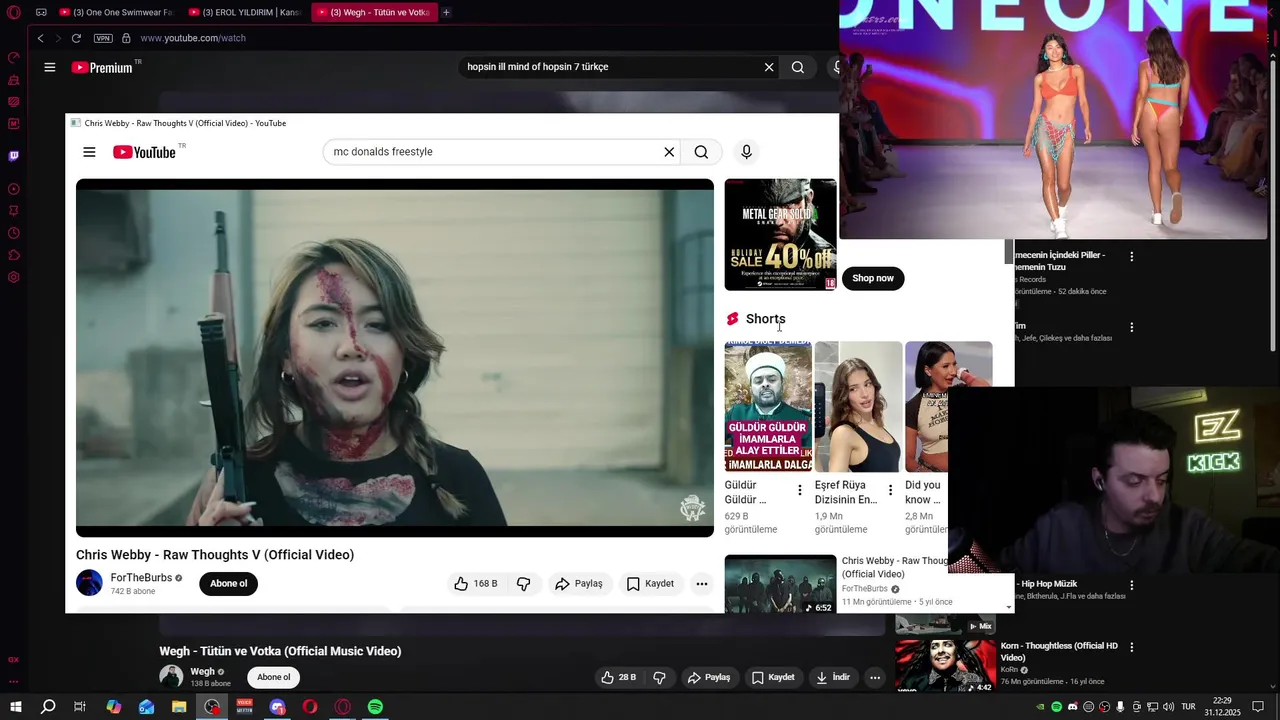1280x720 pixels.
Task: Clear the hopsin search text
Action: 769,67
